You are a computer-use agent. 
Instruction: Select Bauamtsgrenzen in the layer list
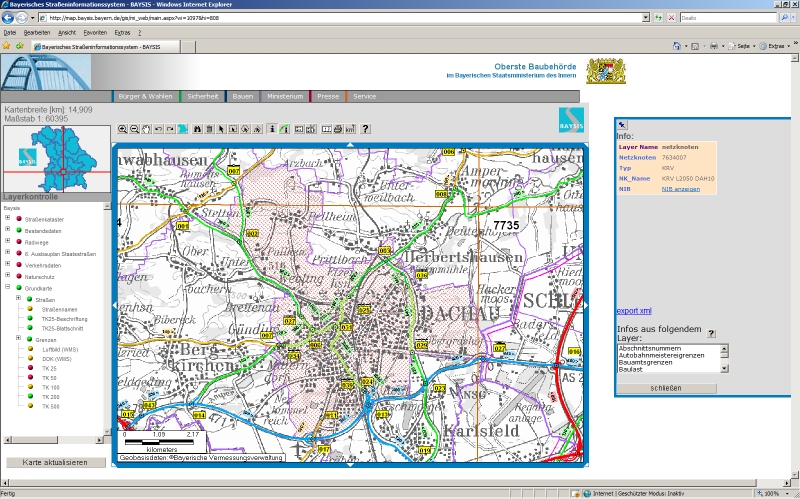click(x=645, y=362)
